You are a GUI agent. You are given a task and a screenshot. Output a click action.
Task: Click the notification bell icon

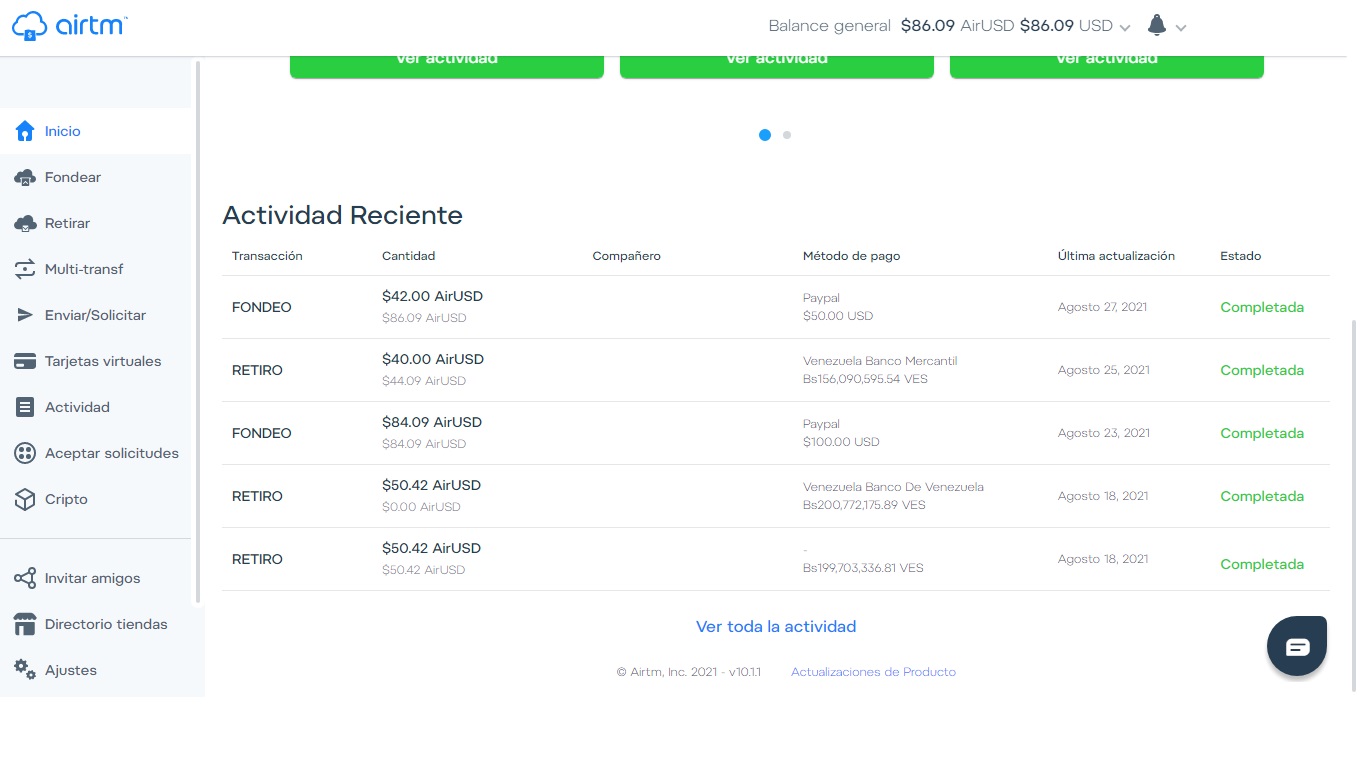(x=1157, y=25)
